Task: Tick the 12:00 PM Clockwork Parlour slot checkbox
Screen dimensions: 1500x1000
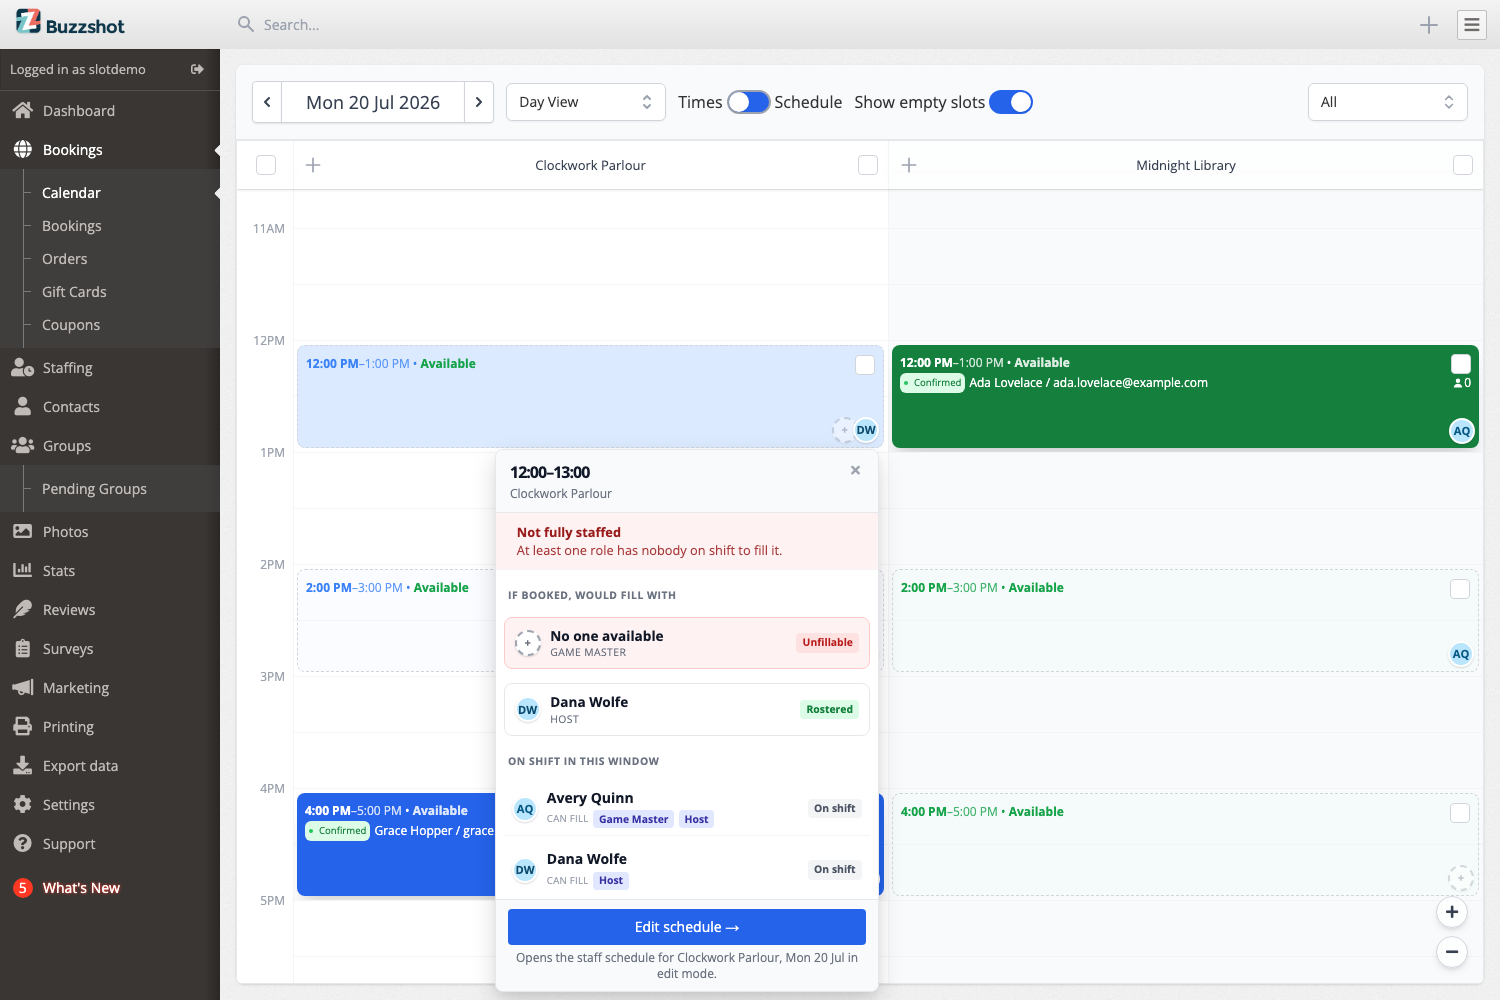Action: point(865,365)
